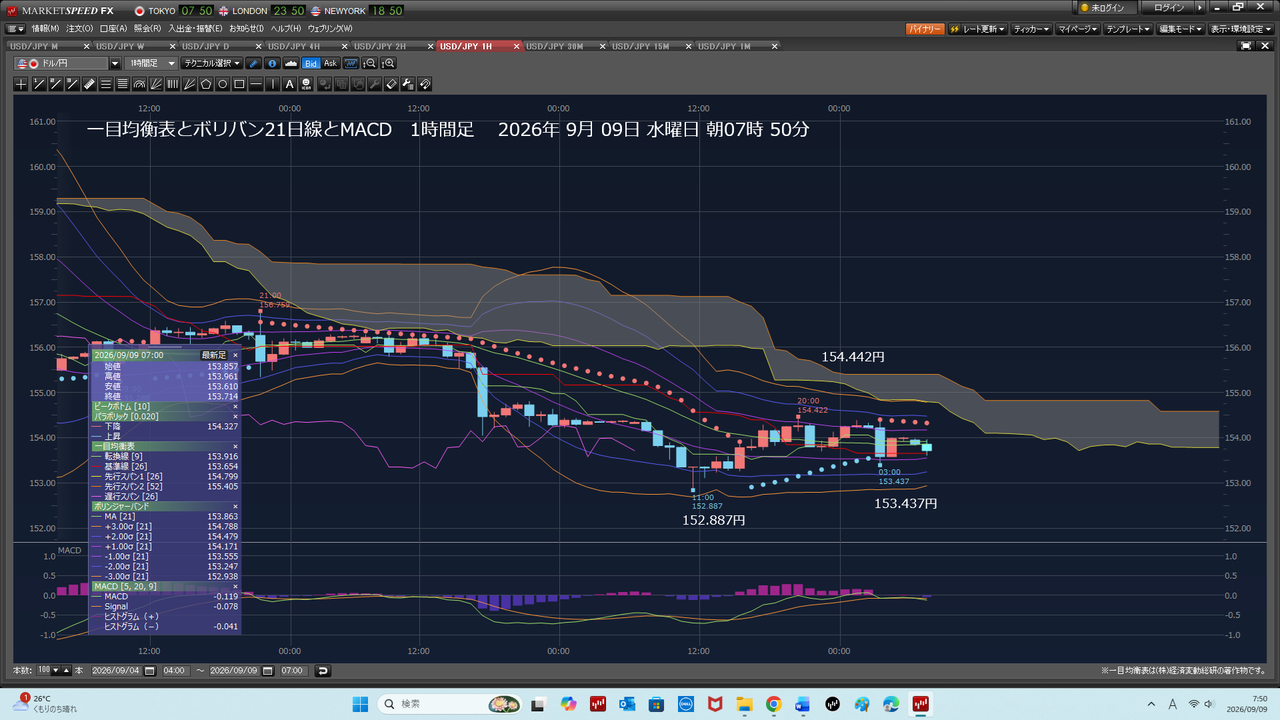Image resolution: width=1280 pixels, height=720 pixels.
Task: Select the Fibonacci arc tool
Action: point(139,84)
